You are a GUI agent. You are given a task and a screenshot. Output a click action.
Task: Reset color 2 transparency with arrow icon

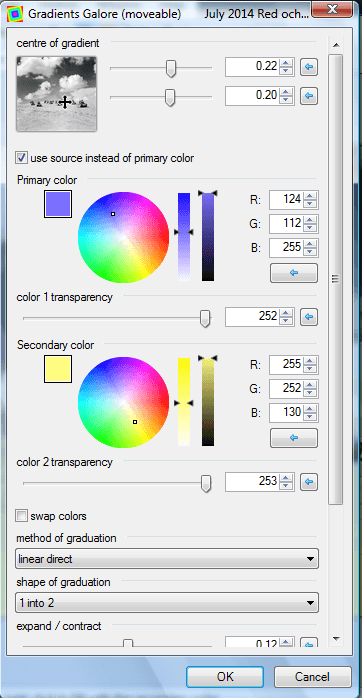click(309, 482)
